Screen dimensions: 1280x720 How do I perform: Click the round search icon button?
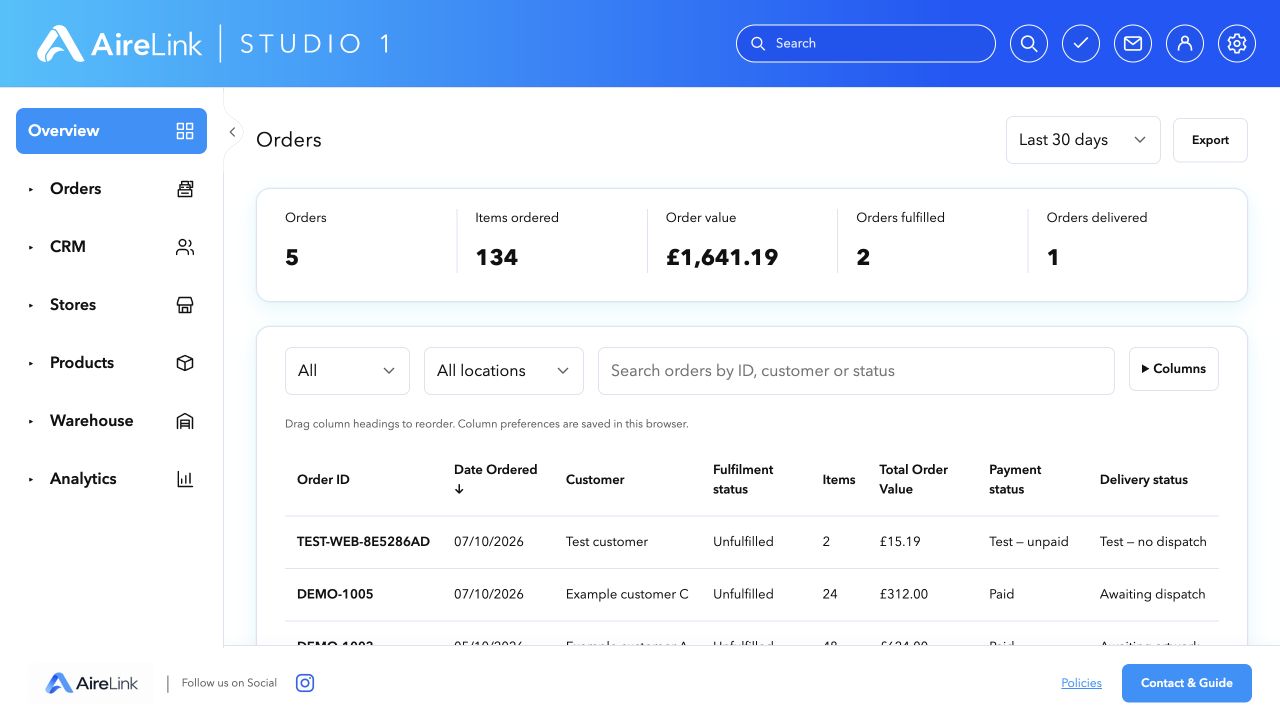[x=1029, y=44]
